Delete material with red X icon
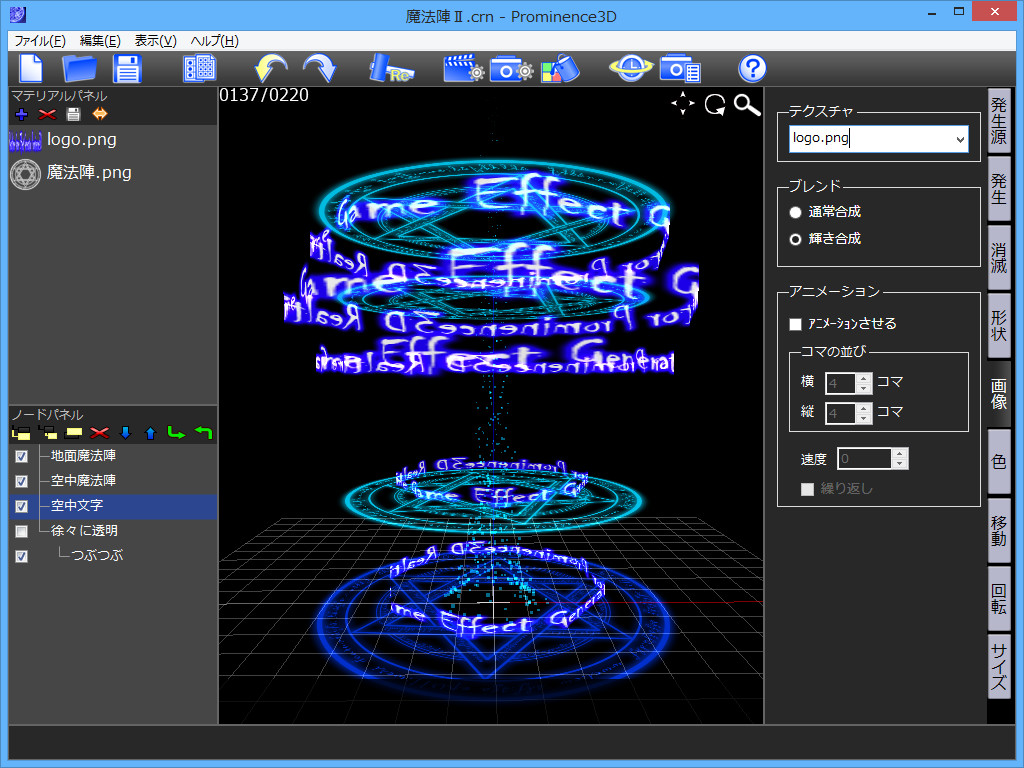Viewport: 1024px width, 768px height. pyautogui.click(x=47, y=114)
